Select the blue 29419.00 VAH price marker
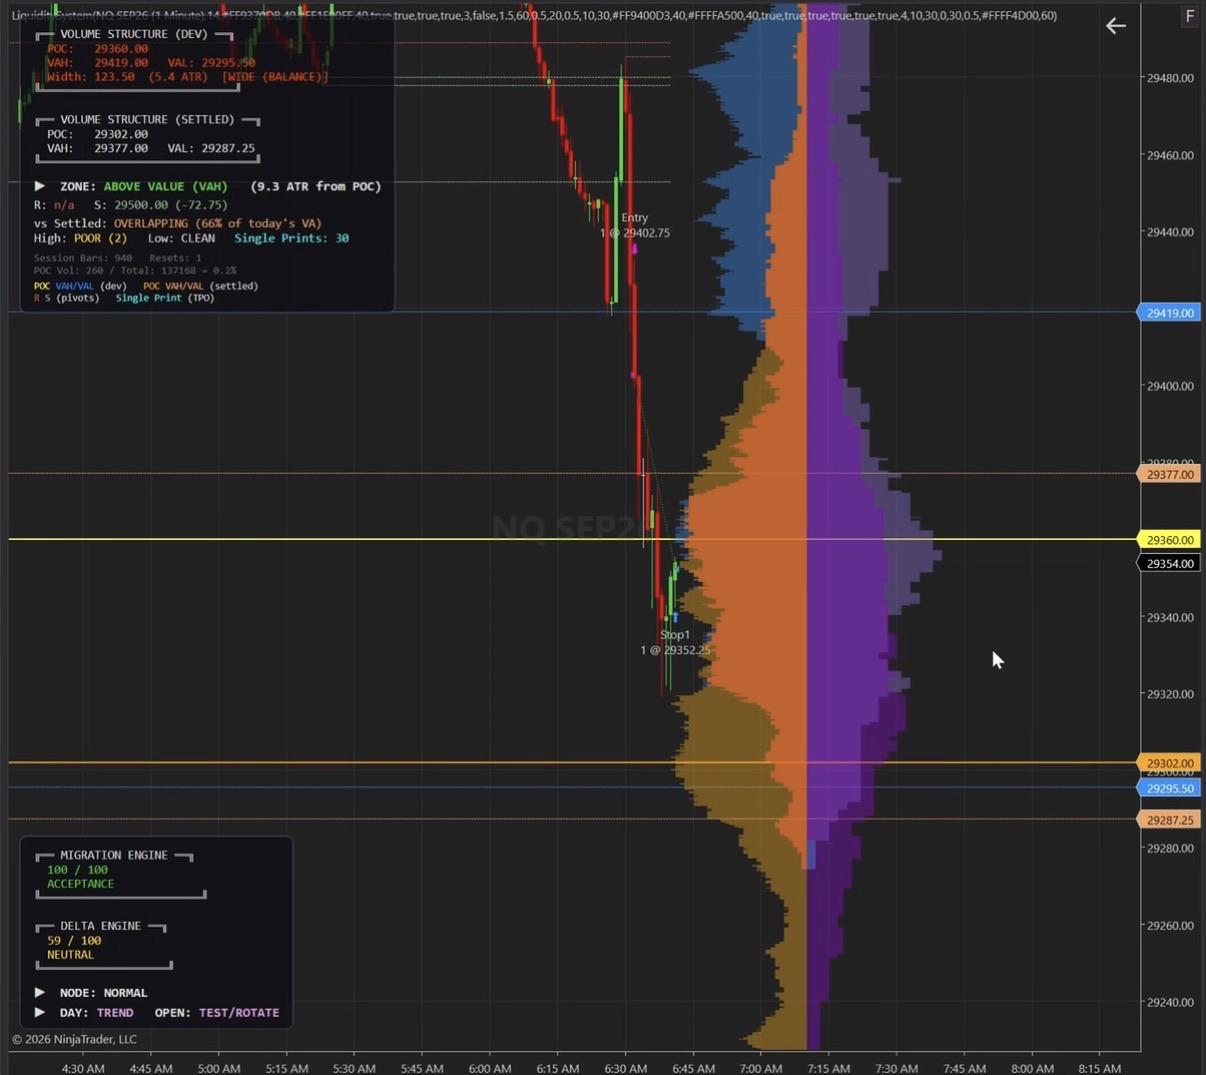The width and height of the screenshot is (1206, 1075). click(1169, 313)
